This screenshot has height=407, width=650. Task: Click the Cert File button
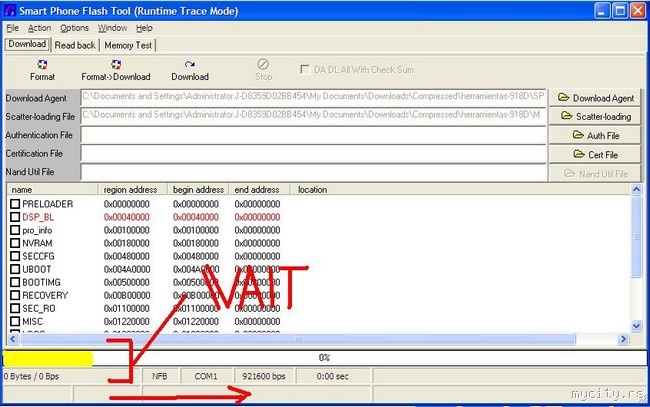click(x=594, y=155)
